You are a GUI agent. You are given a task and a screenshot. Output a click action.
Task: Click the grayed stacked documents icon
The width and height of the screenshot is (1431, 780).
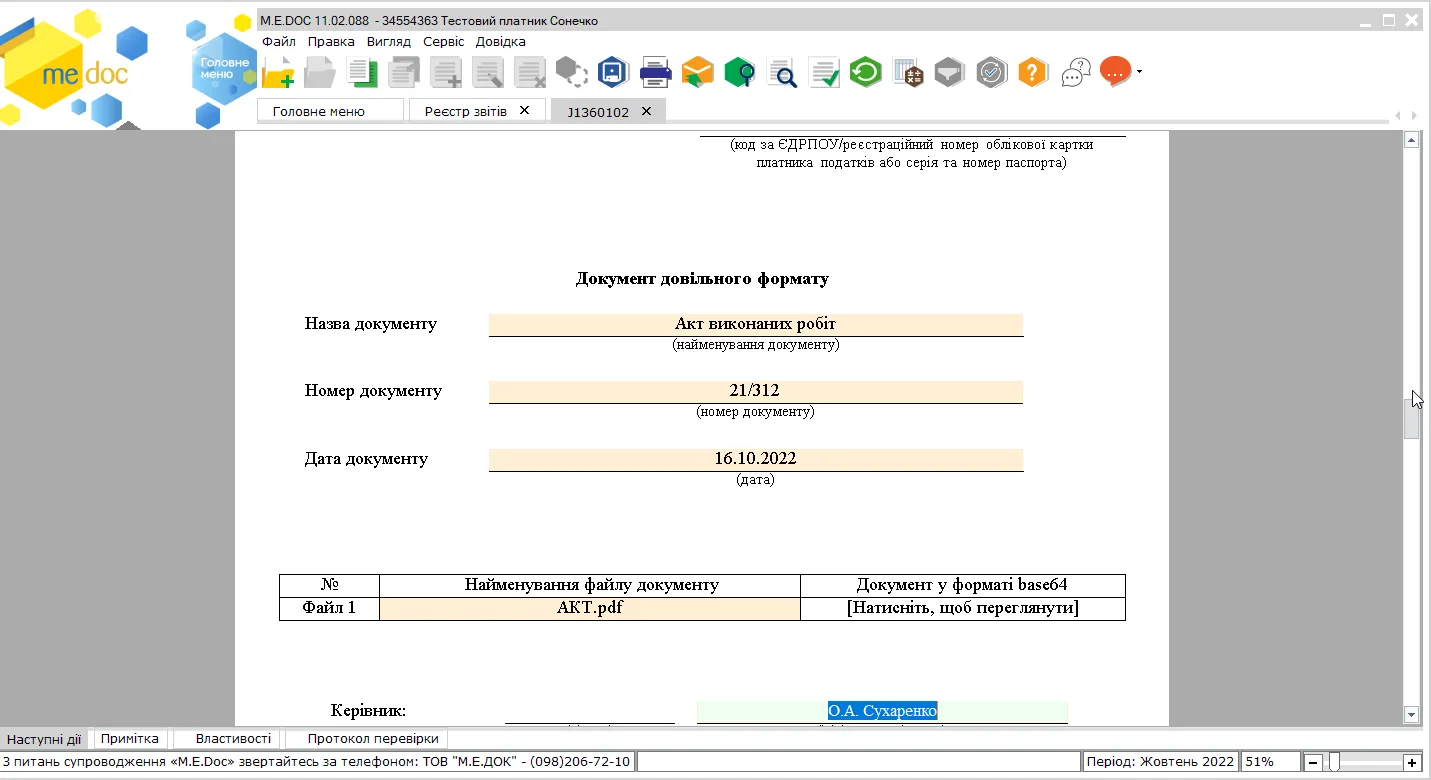[404, 73]
